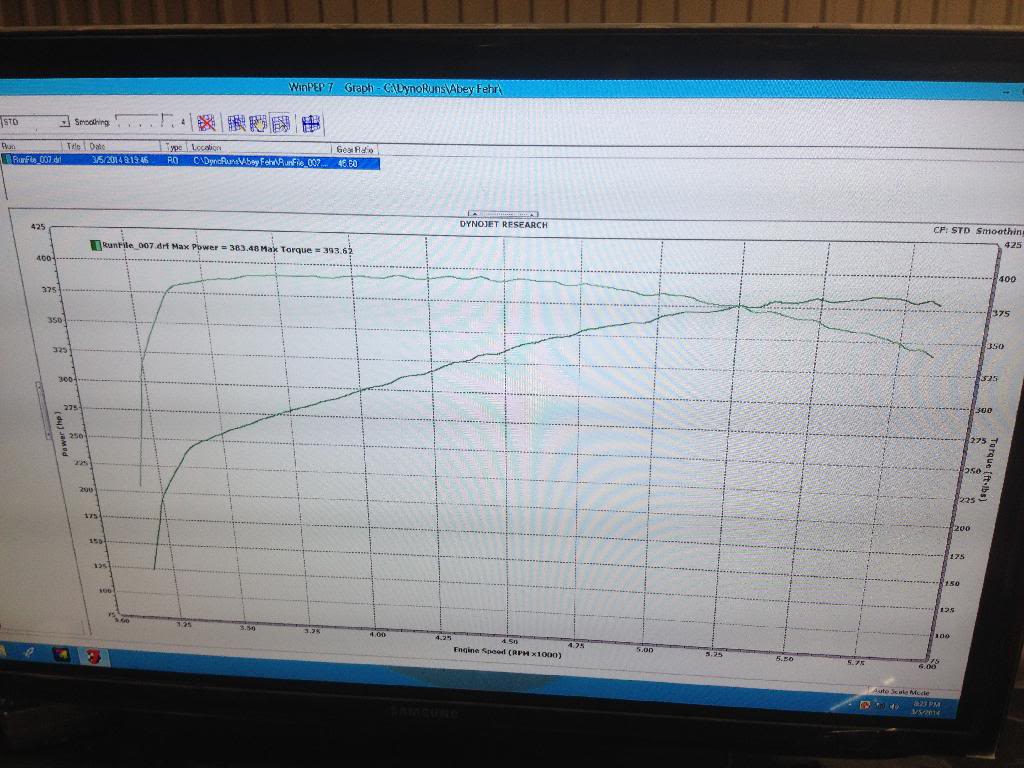Open the STD correction factor dropdown
The width and height of the screenshot is (1024, 768).
coord(35,122)
